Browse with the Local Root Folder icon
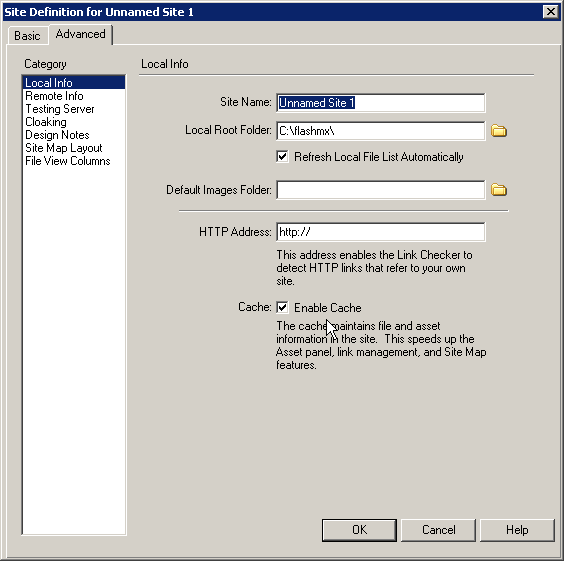 click(x=499, y=131)
